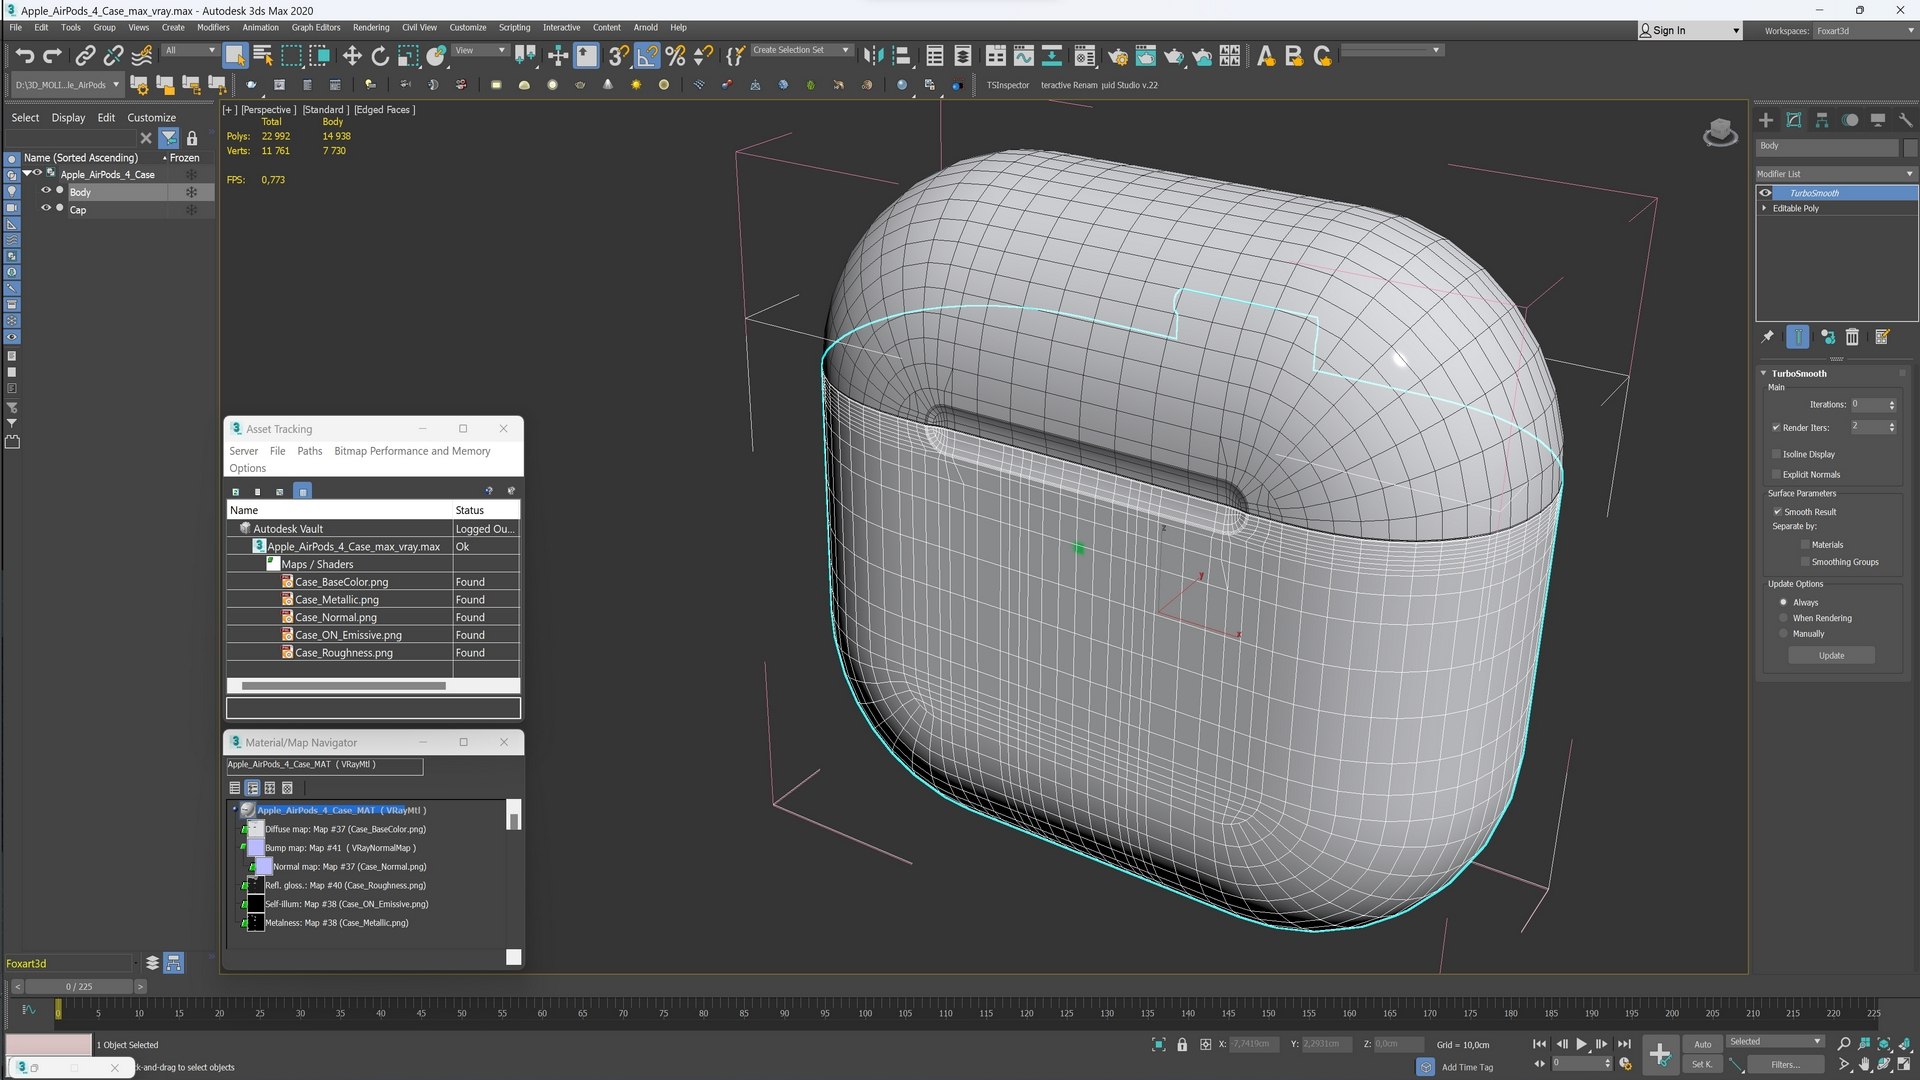The image size is (1920, 1080).
Task: Open Graph Editors menu
Action: point(316,28)
